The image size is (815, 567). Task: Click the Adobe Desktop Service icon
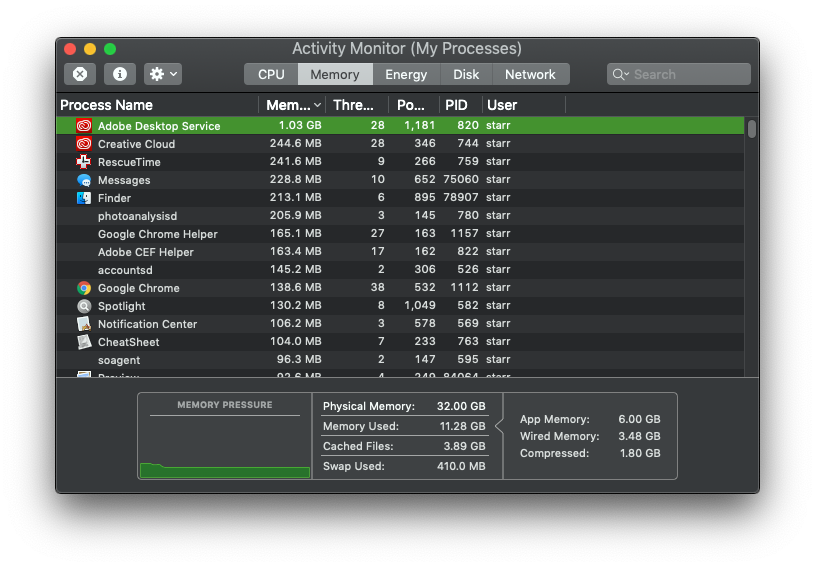pos(84,125)
